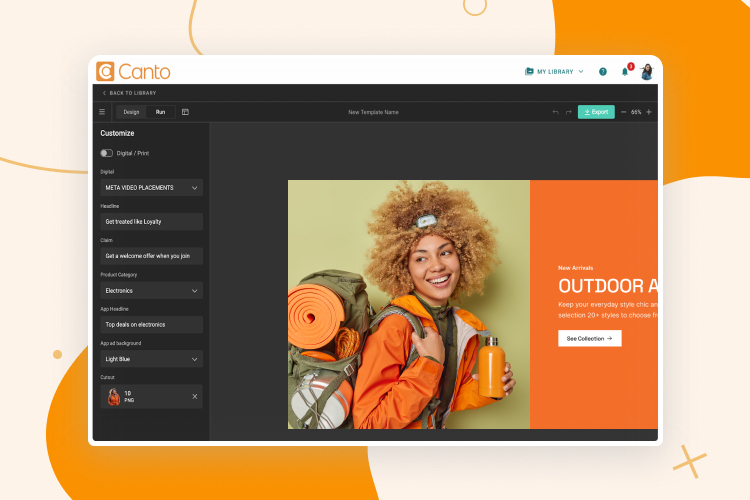
Task: Zoom out with the minus icon
Action: pyautogui.click(x=623, y=112)
